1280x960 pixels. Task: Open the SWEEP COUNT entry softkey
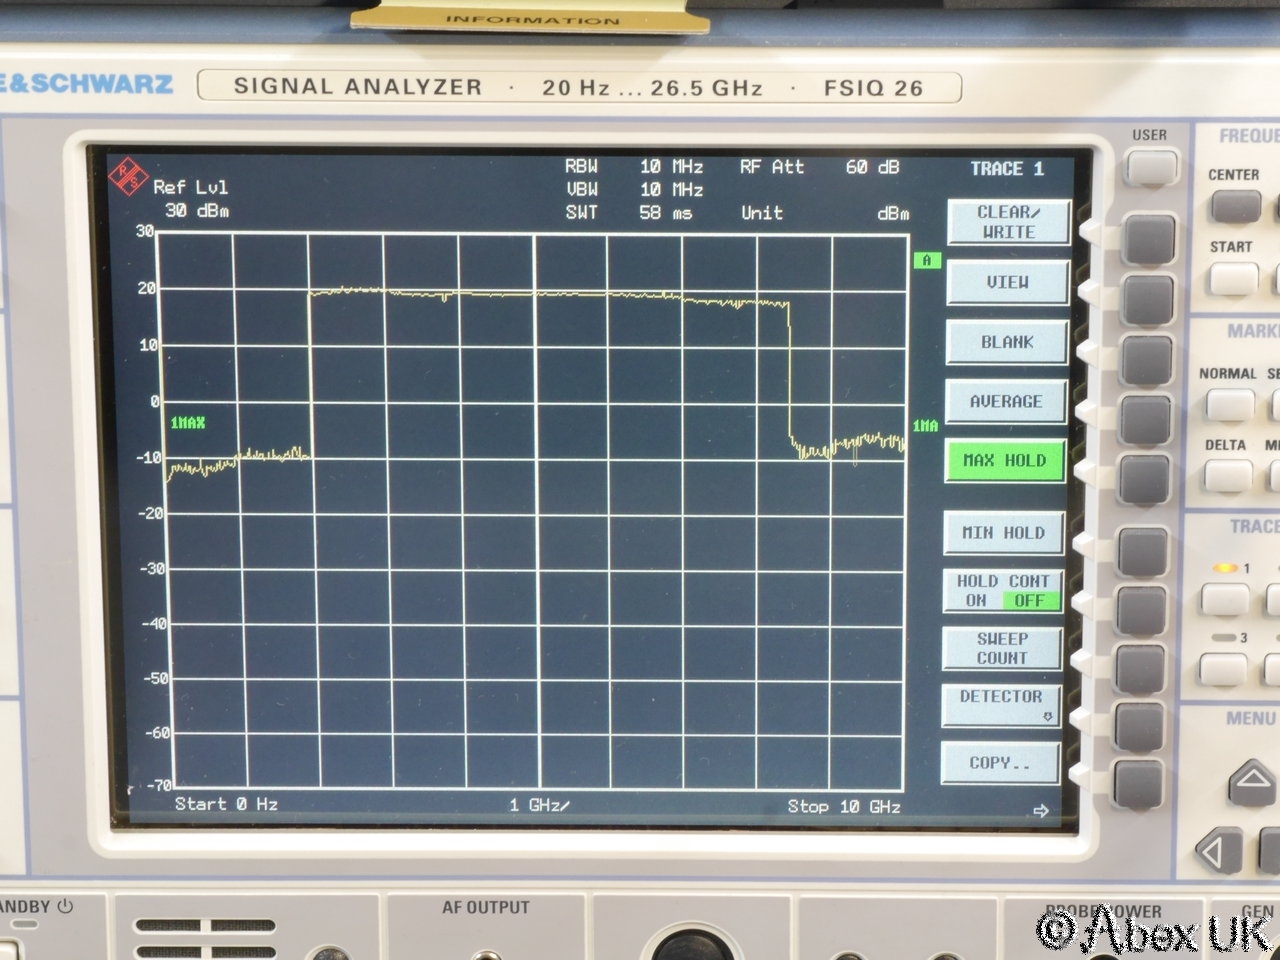point(1002,649)
